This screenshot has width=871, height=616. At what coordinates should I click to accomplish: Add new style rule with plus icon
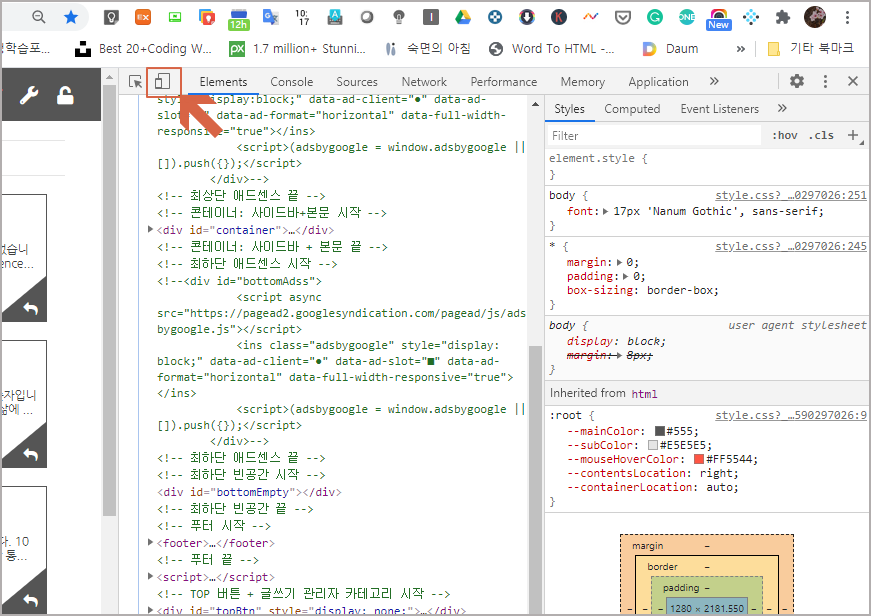853,134
